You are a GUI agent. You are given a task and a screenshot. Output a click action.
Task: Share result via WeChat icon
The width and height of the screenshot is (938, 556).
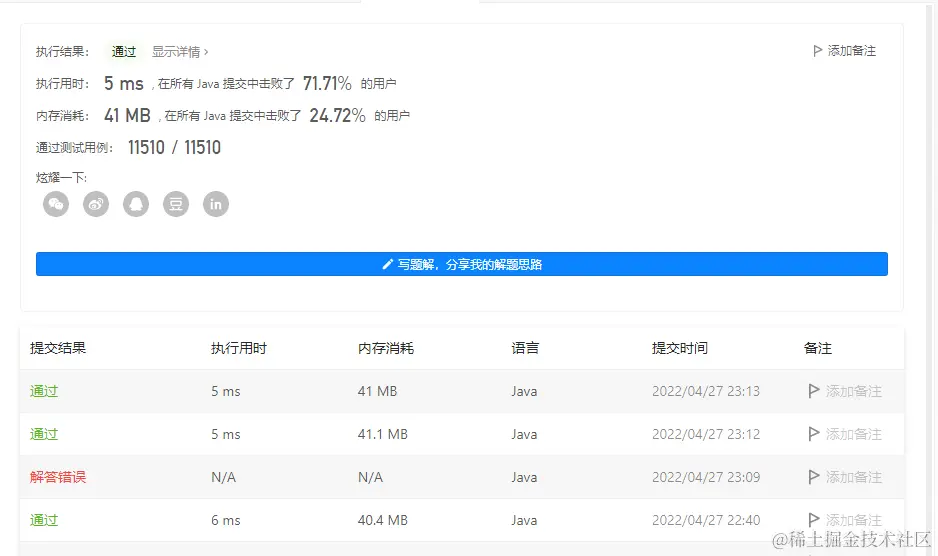(56, 204)
